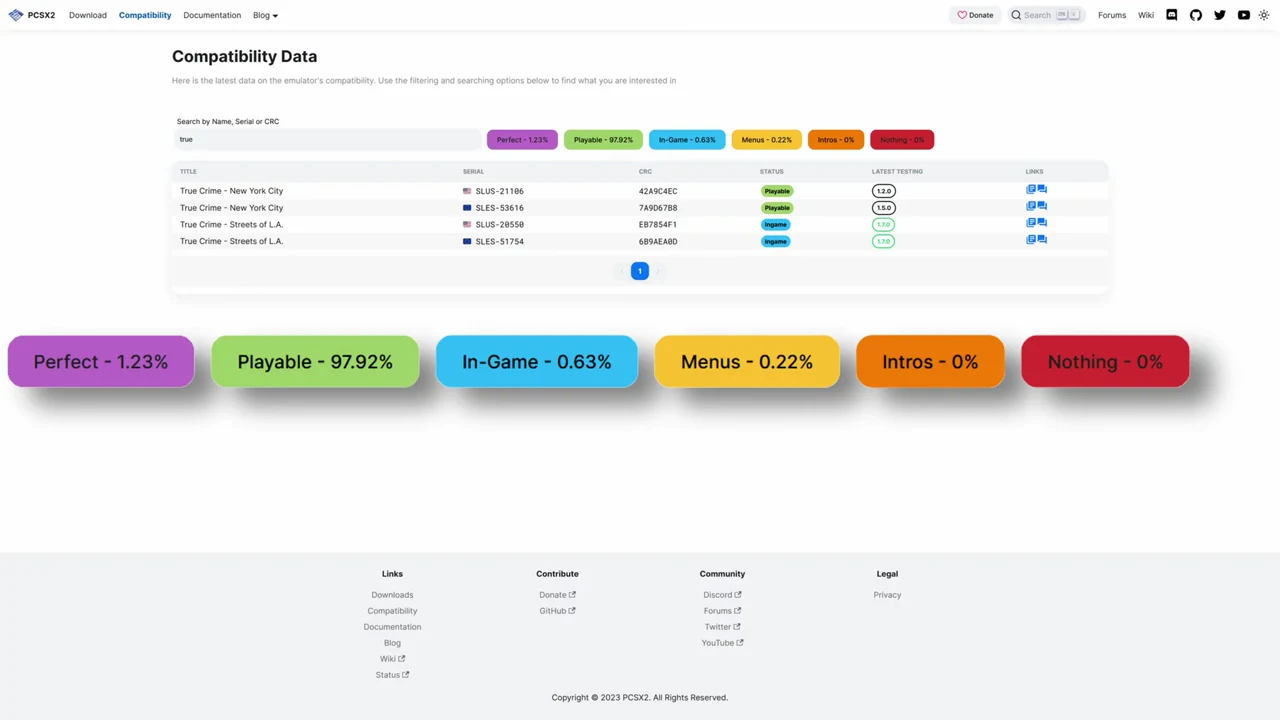This screenshot has height=720, width=1280.
Task: Open the forum chat icon for SLES-51754
Action: click(x=1042, y=239)
